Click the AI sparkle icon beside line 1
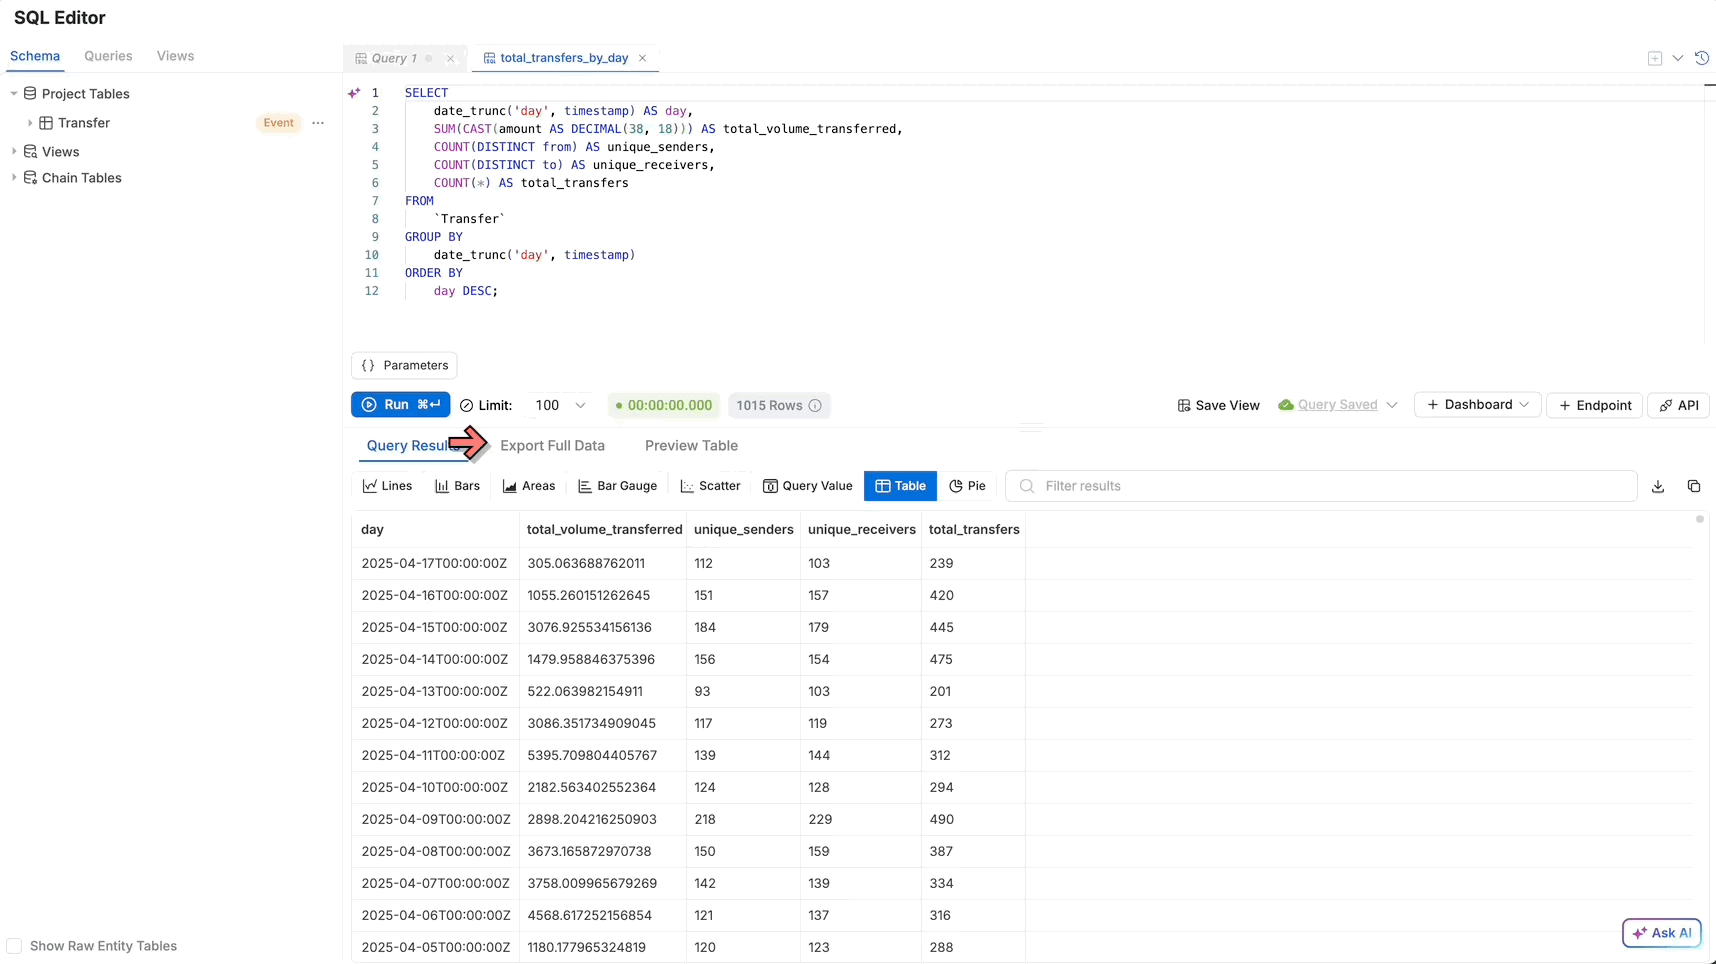This screenshot has width=1716, height=964. click(x=354, y=93)
